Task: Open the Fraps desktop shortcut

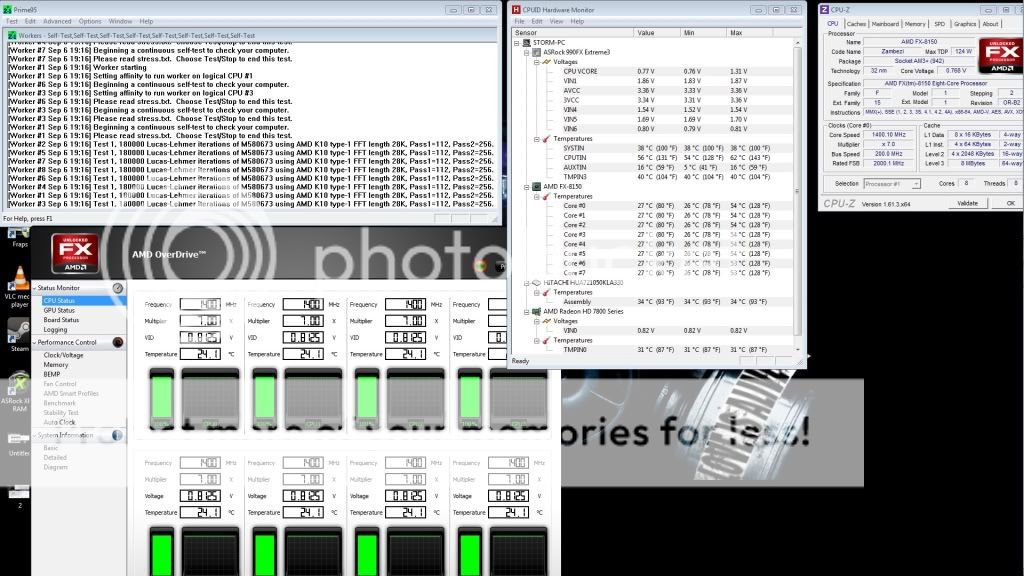Action: [x=18, y=236]
